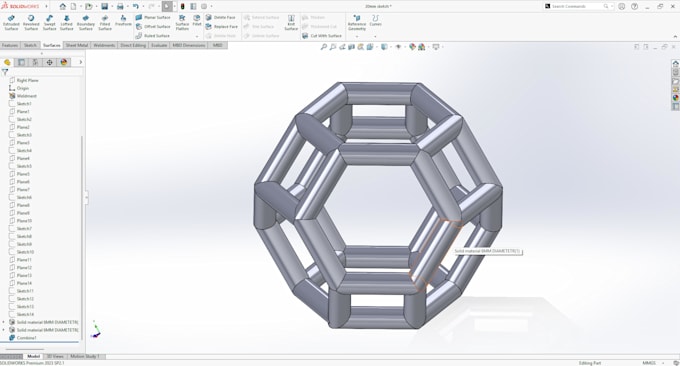Image resolution: width=680 pixels, height=366 pixels.
Task: Switch to the Motion Study 1 tab
Action: point(85,356)
